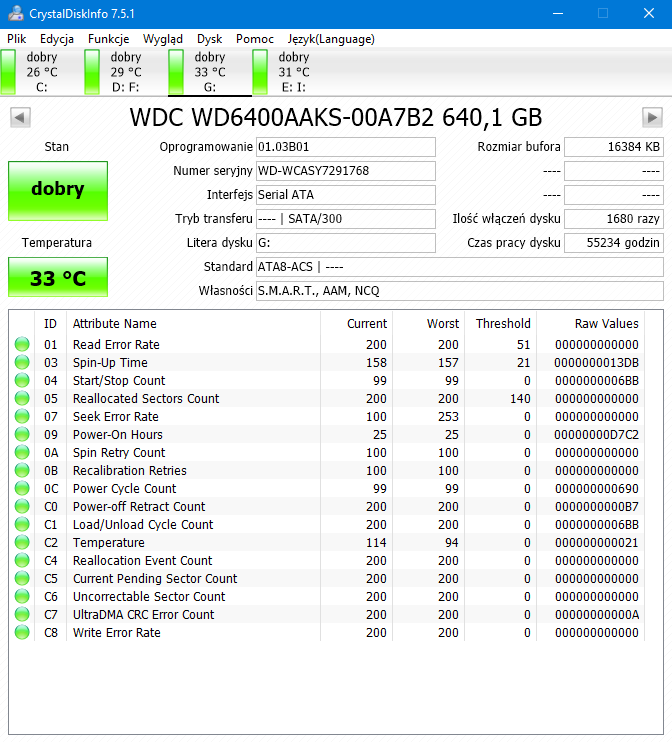
Task: Click the 16384 KB buffer size field
Action: point(614,147)
